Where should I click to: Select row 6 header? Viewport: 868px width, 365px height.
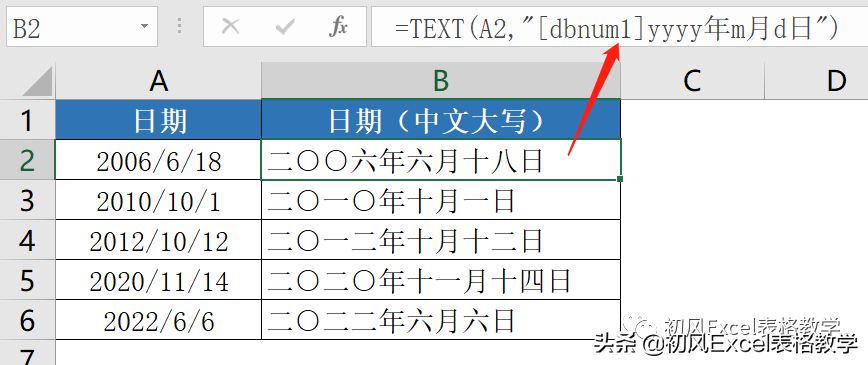[28, 320]
